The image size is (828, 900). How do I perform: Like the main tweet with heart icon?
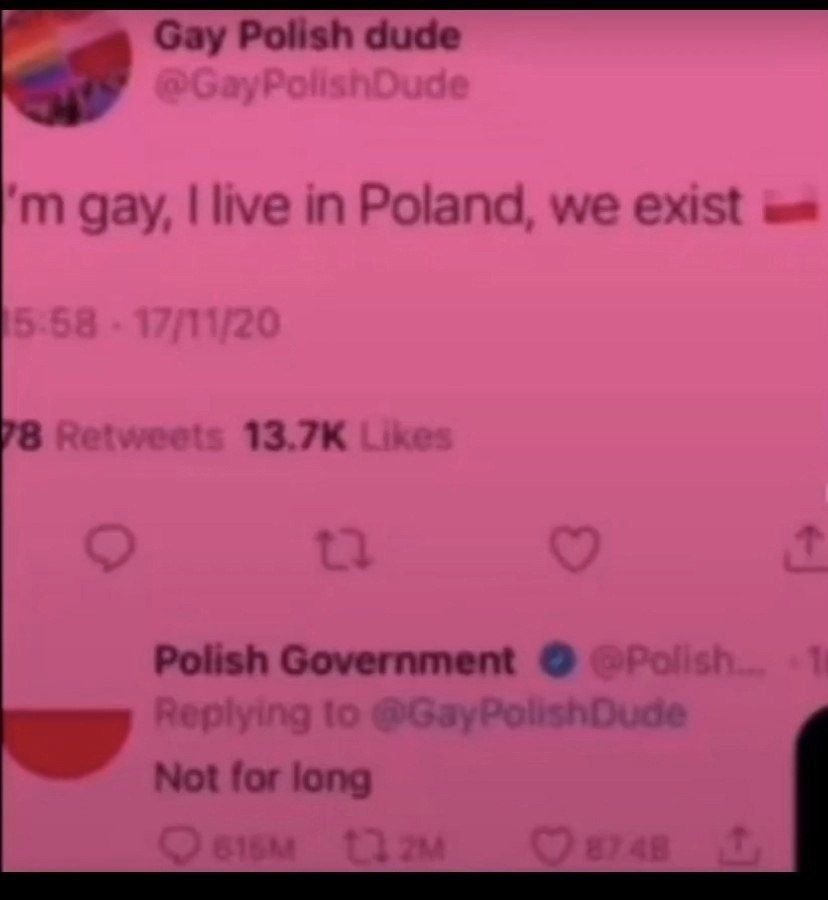[574, 549]
